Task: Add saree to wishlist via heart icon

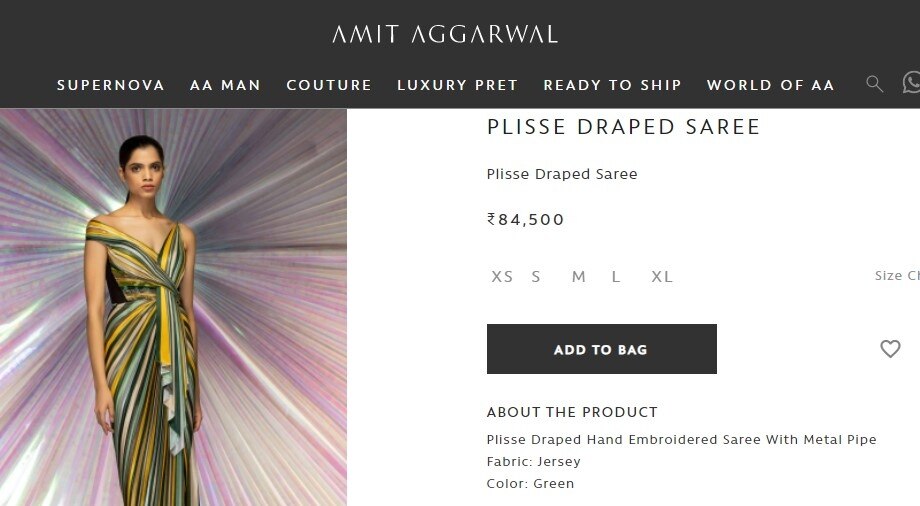Action: (890, 349)
